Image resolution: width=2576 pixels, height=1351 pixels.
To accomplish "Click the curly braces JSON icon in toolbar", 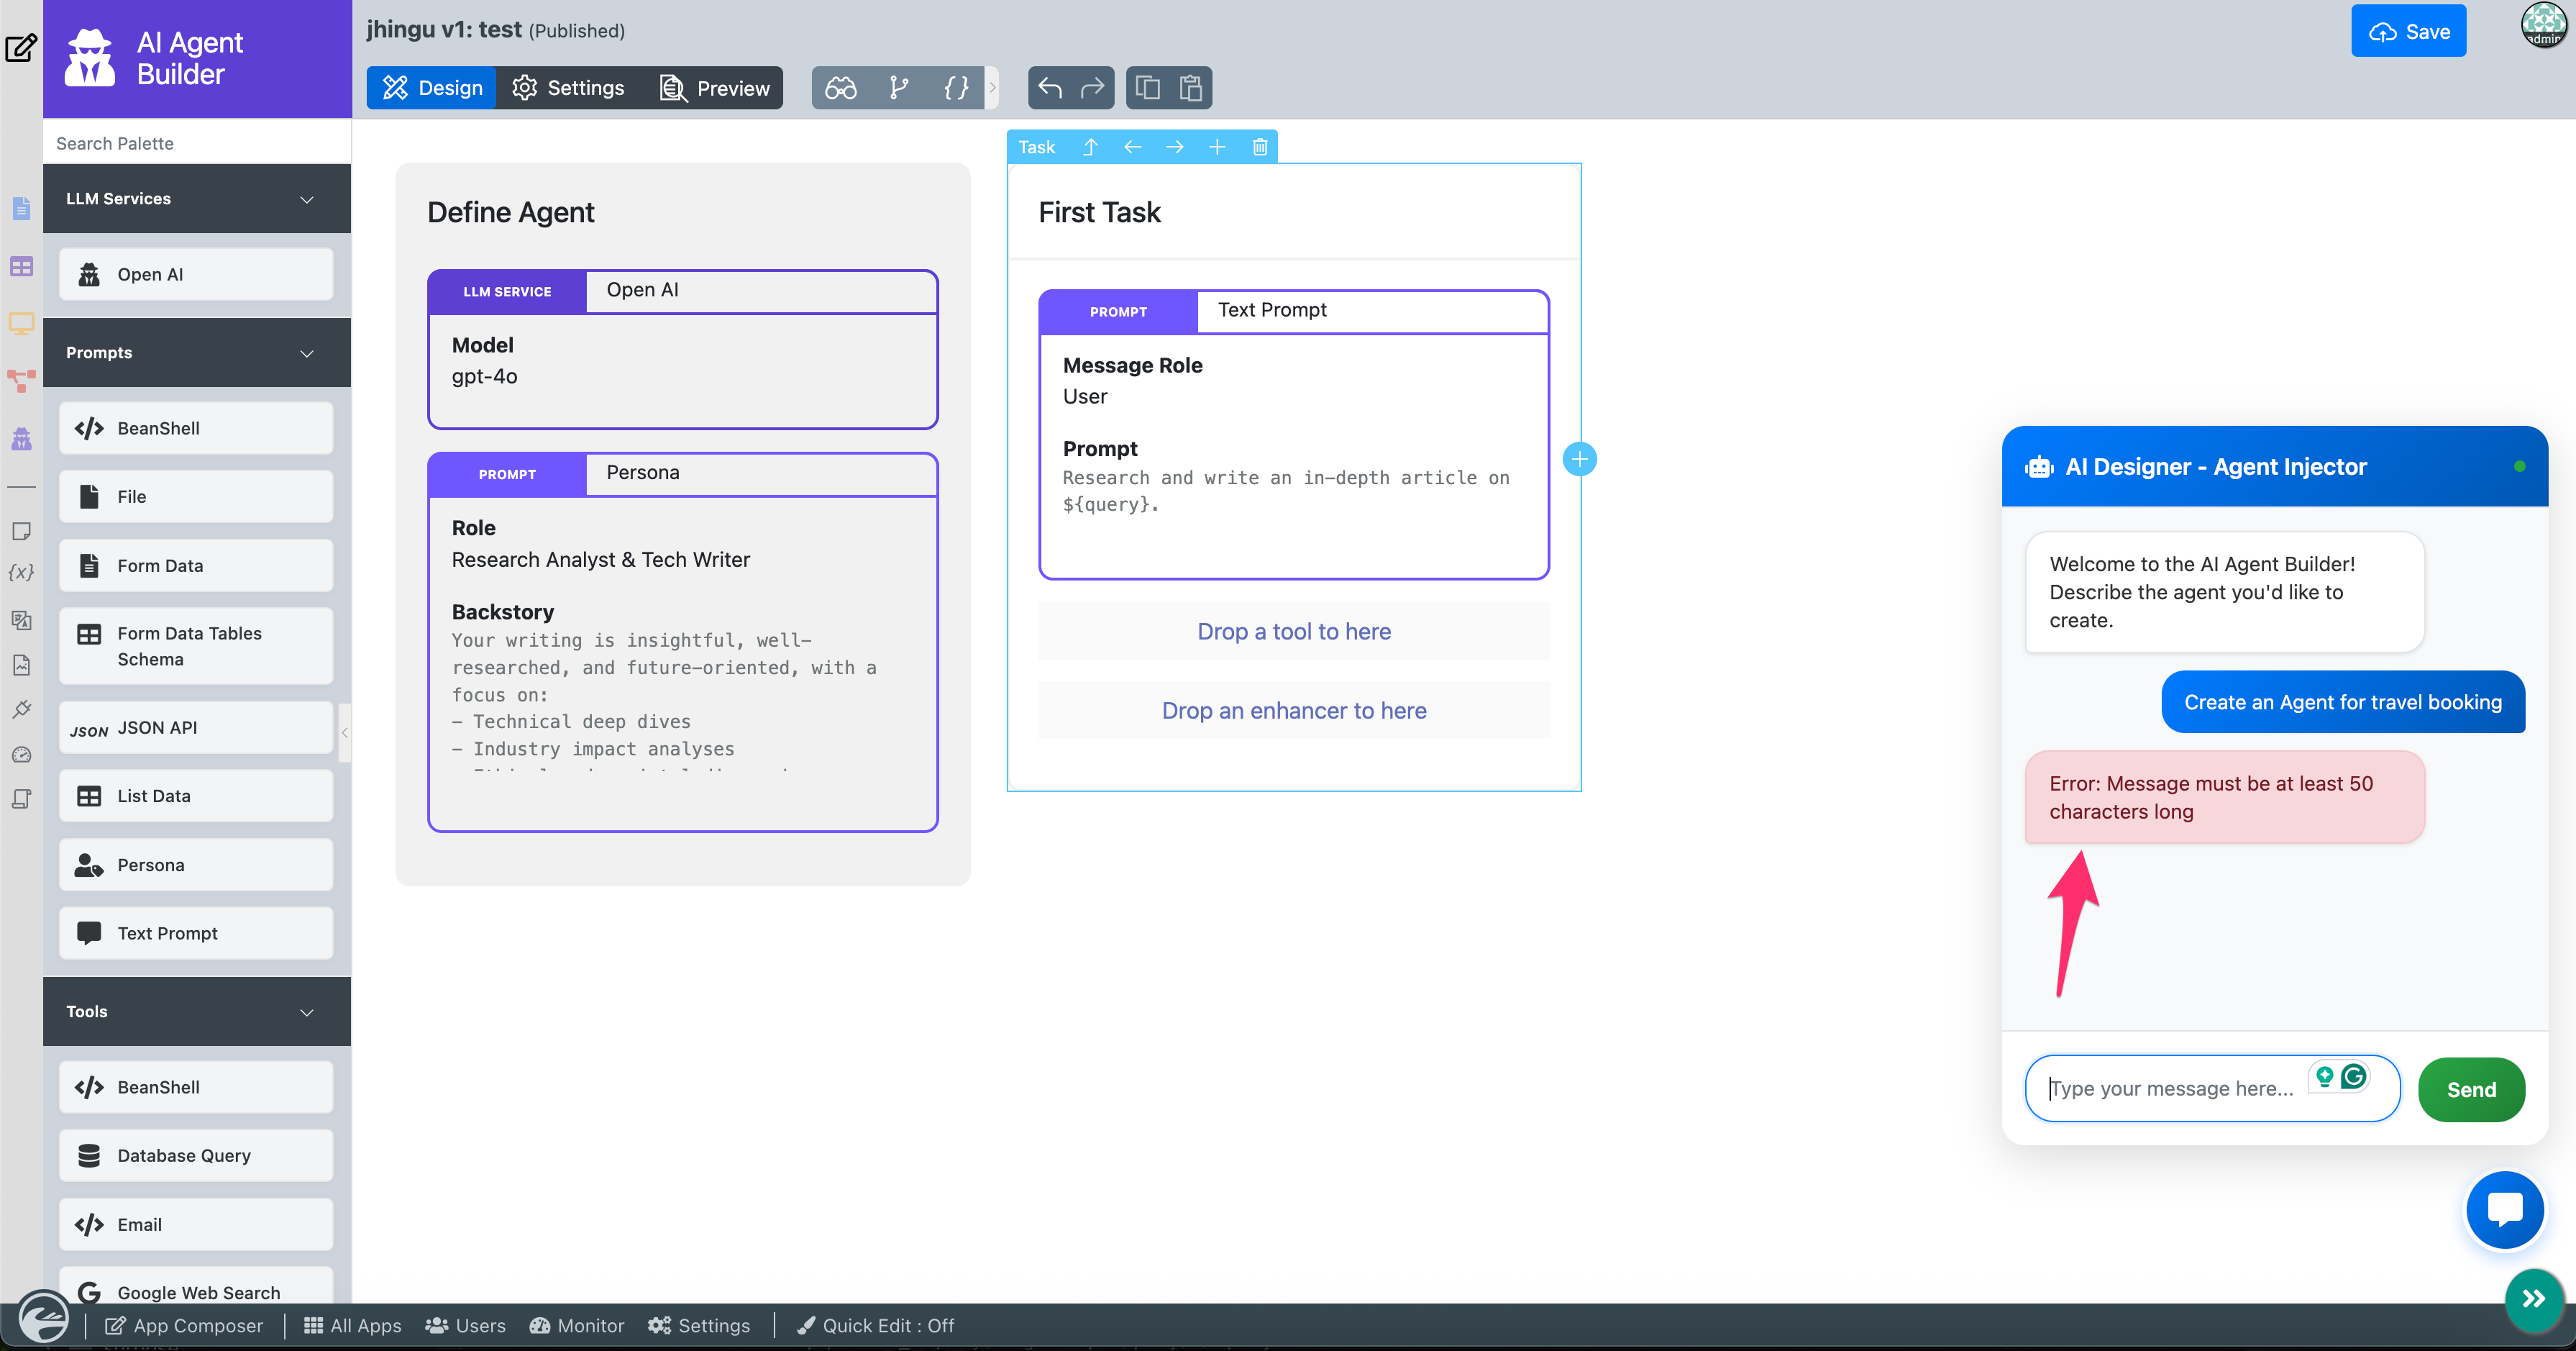I will tap(956, 88).
